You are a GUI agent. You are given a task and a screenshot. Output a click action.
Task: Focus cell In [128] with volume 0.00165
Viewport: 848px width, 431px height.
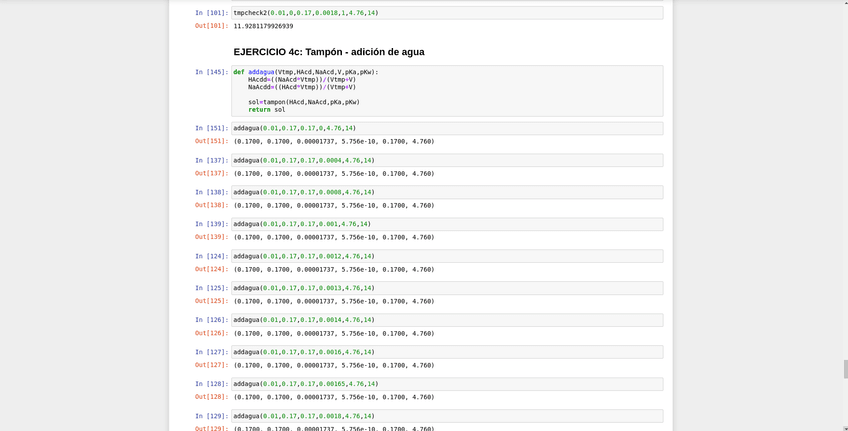tap(446, 384)
